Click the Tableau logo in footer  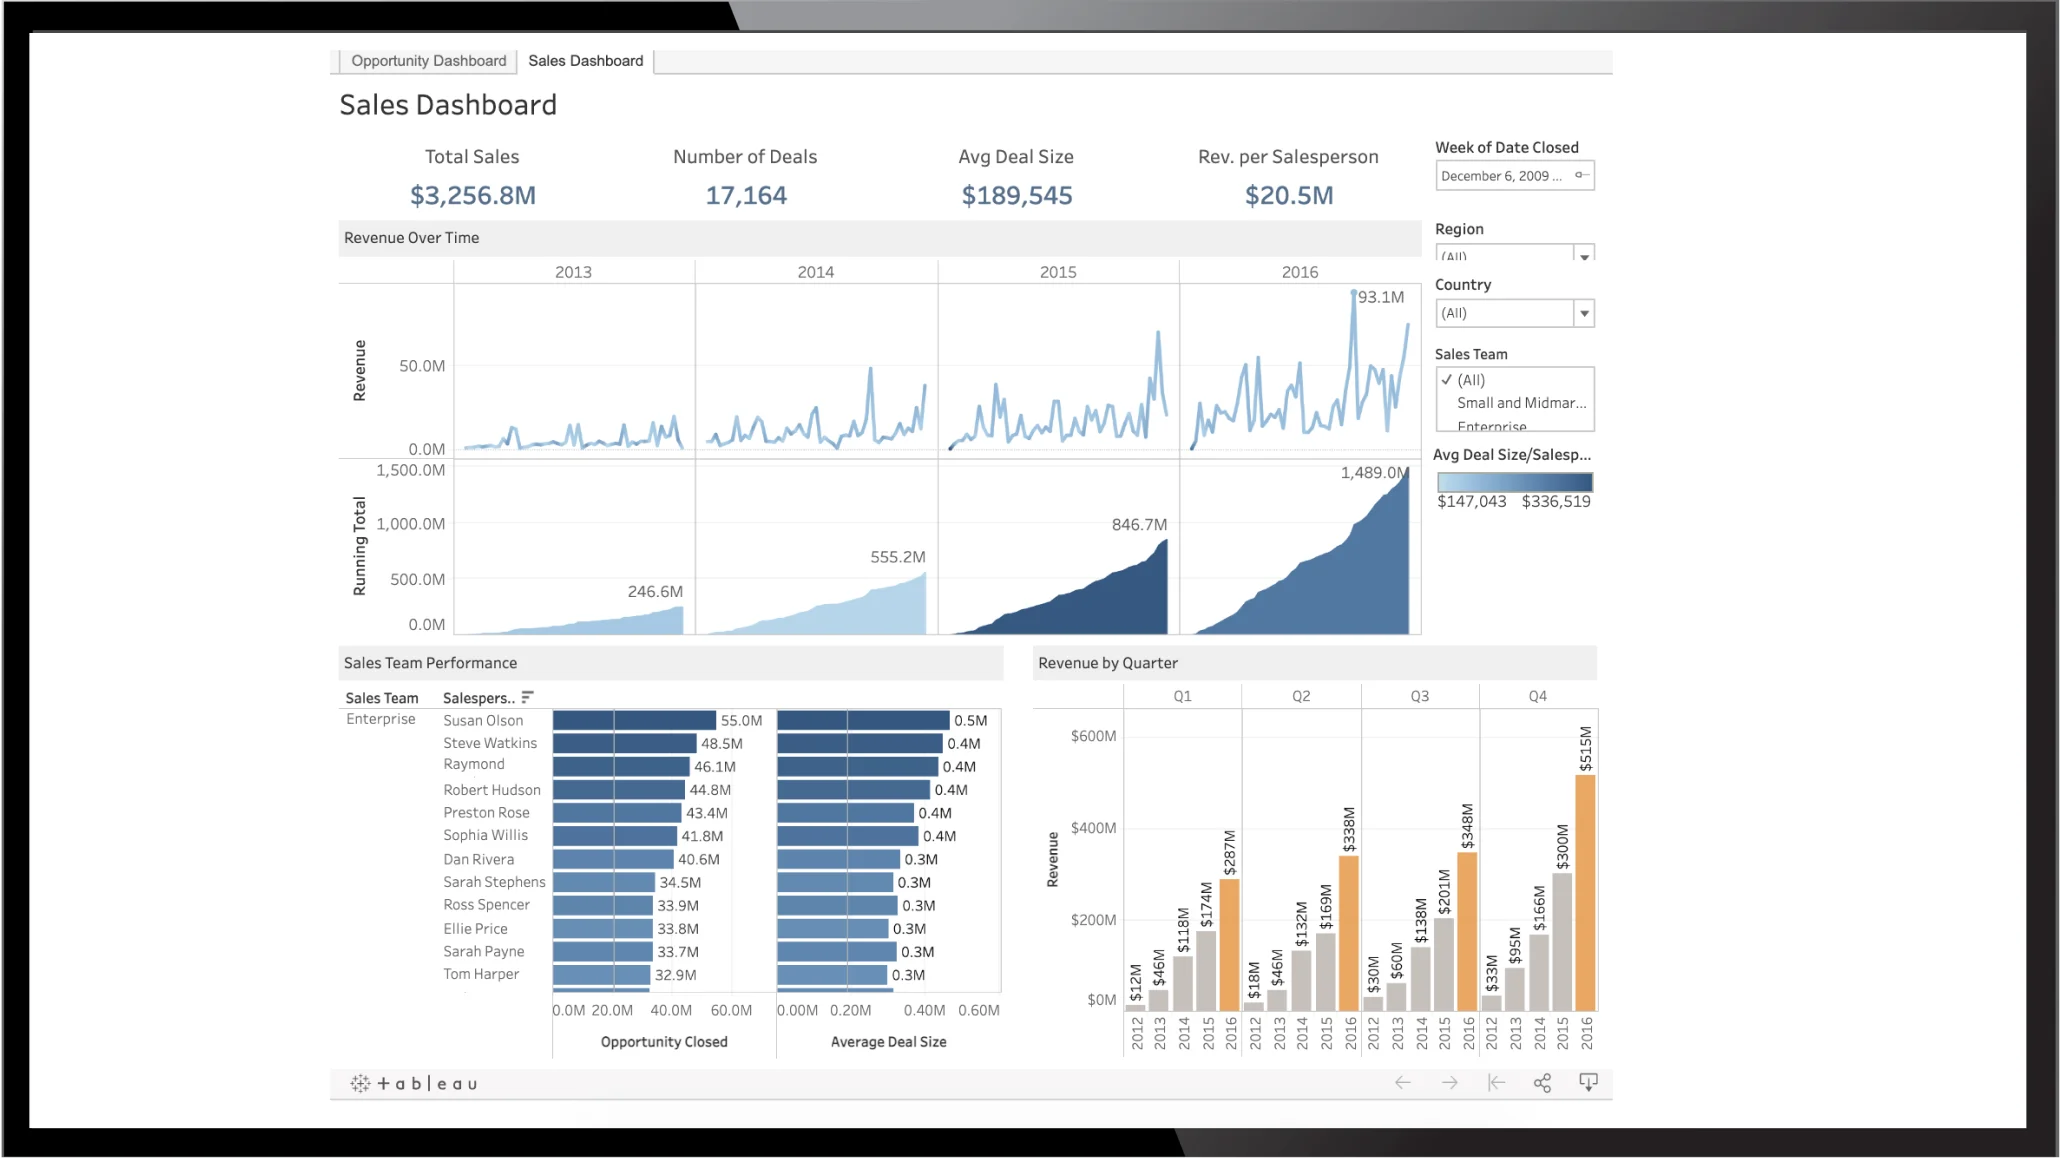(x=414, y=1083)
